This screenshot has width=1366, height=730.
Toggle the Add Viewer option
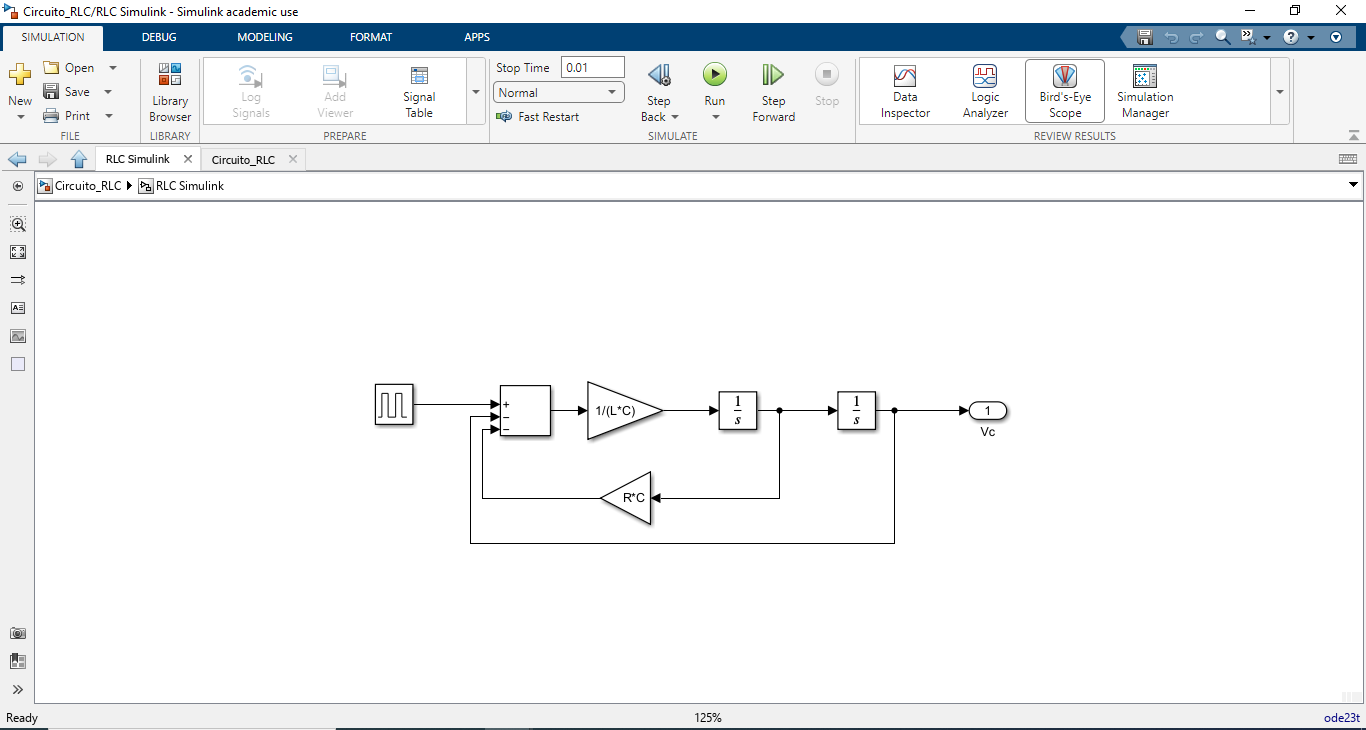click(x=334, y=90)
